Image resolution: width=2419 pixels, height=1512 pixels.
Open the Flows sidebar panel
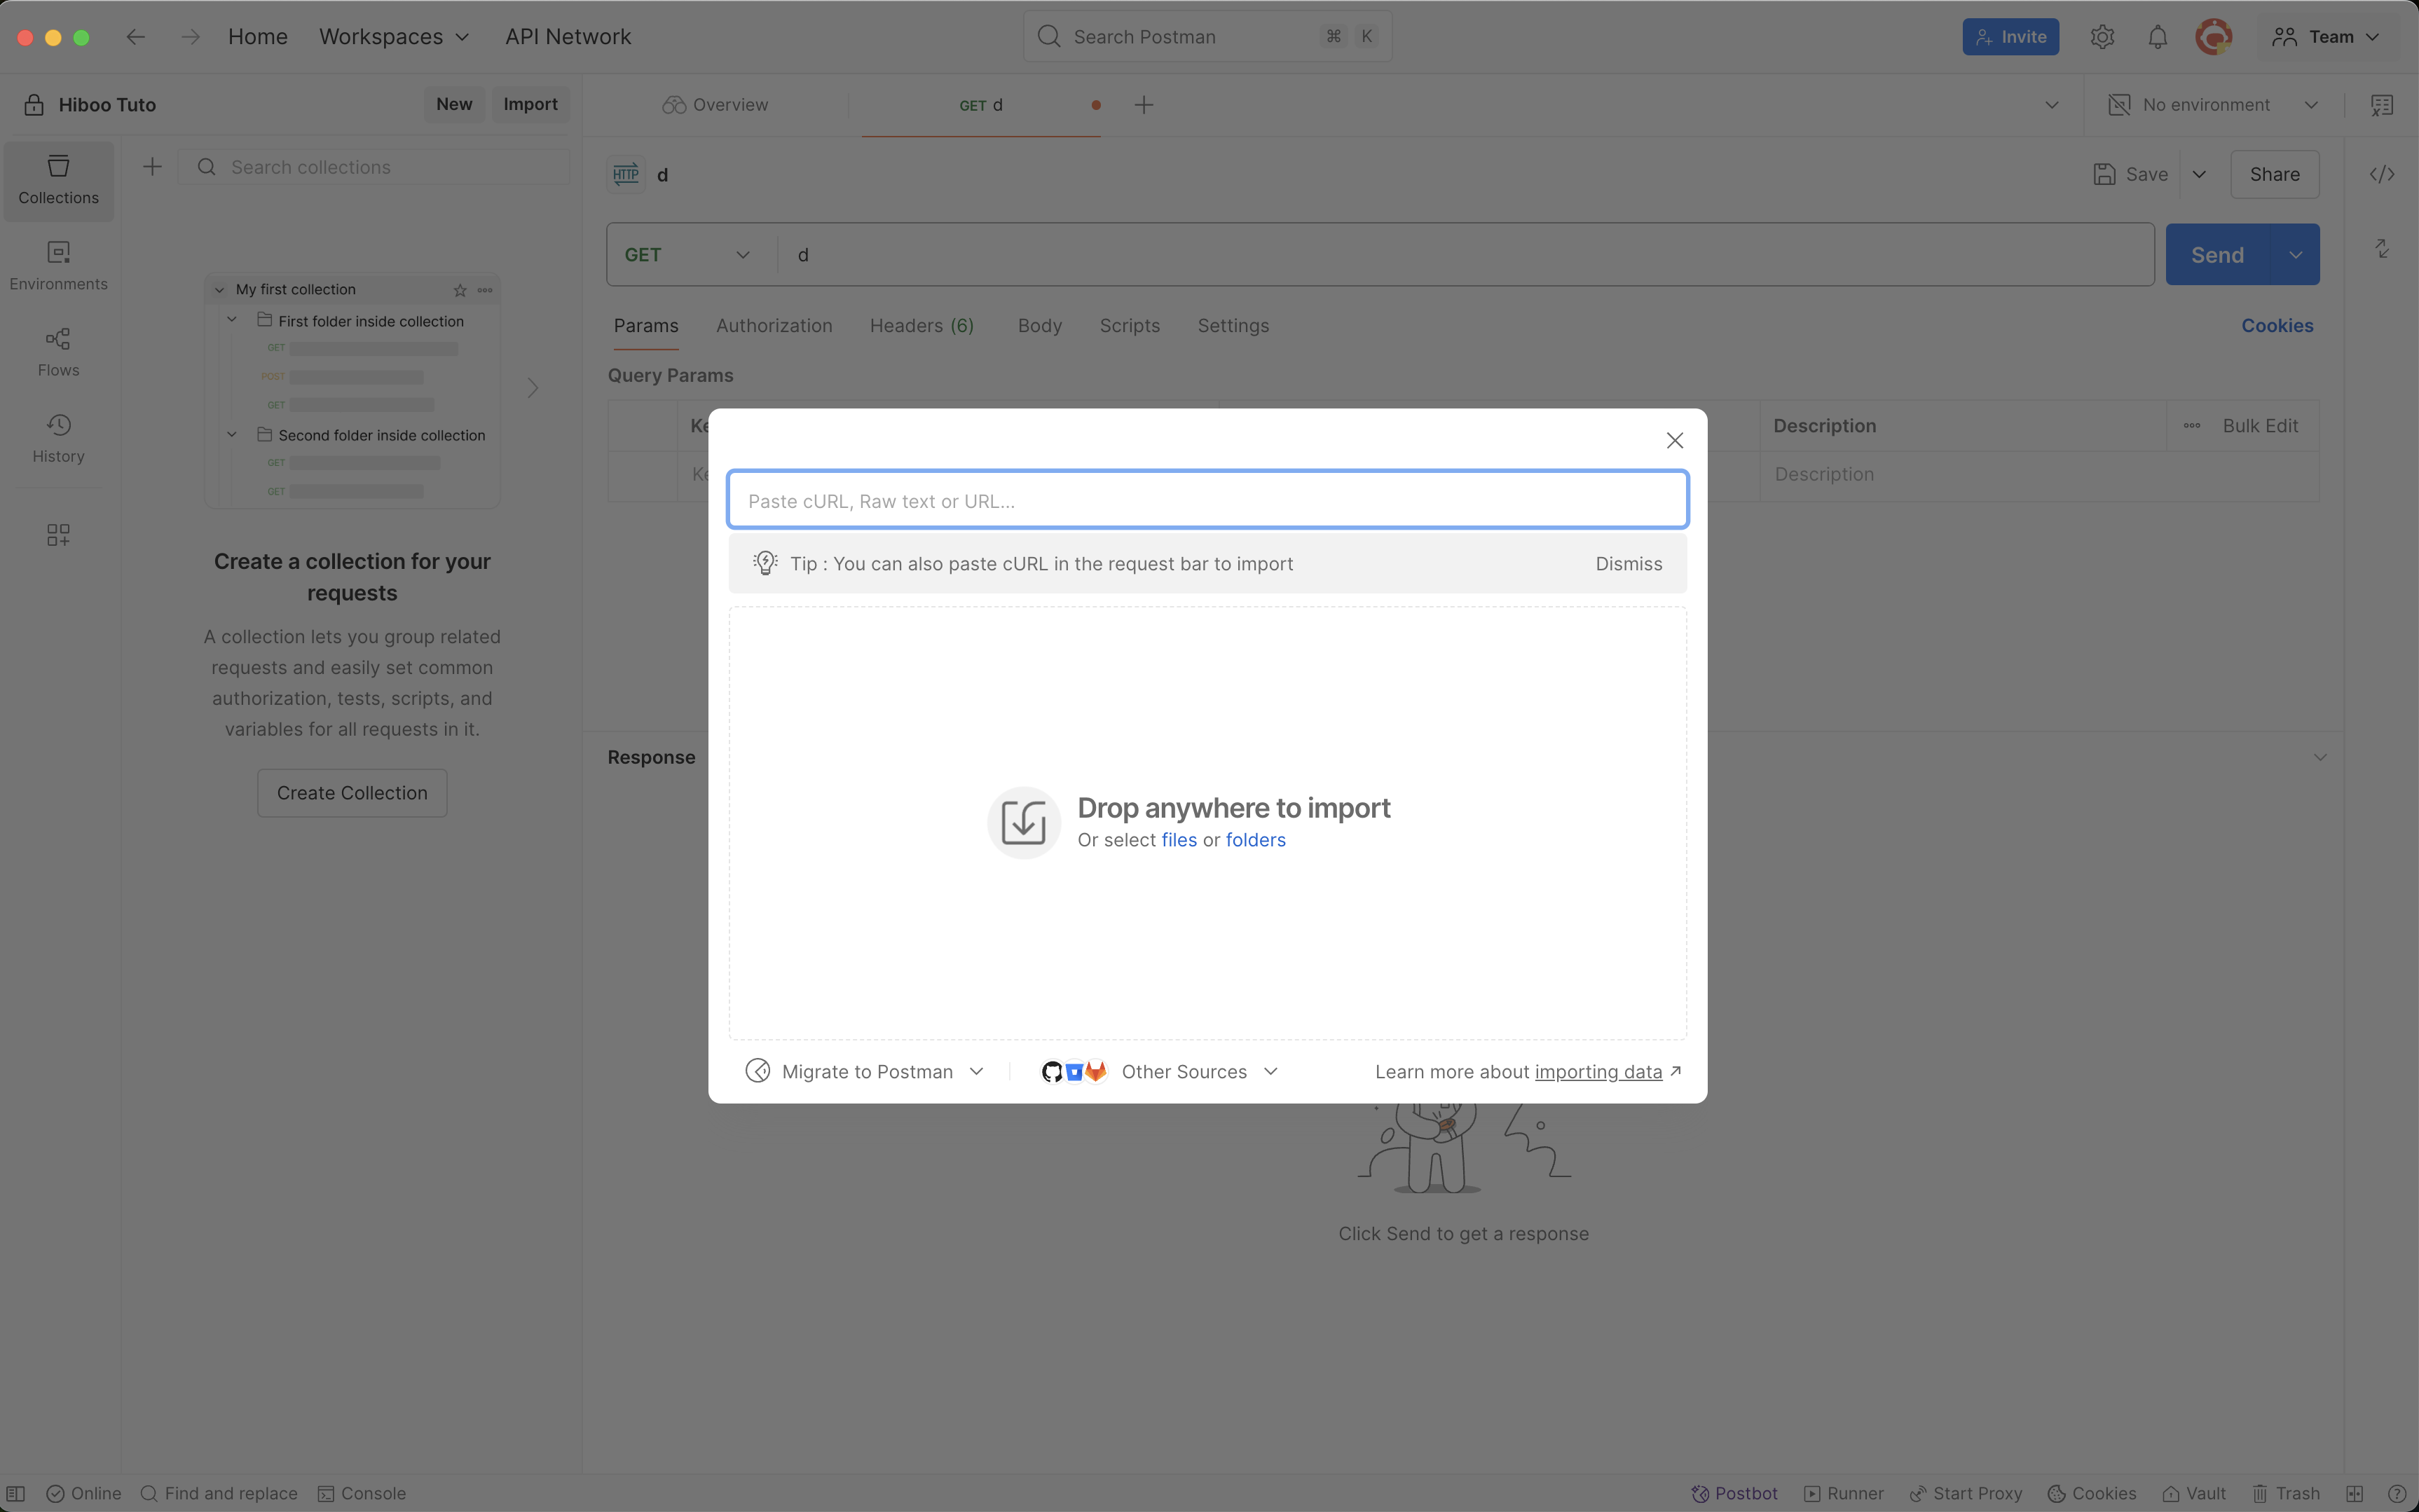tap(58, 352)
